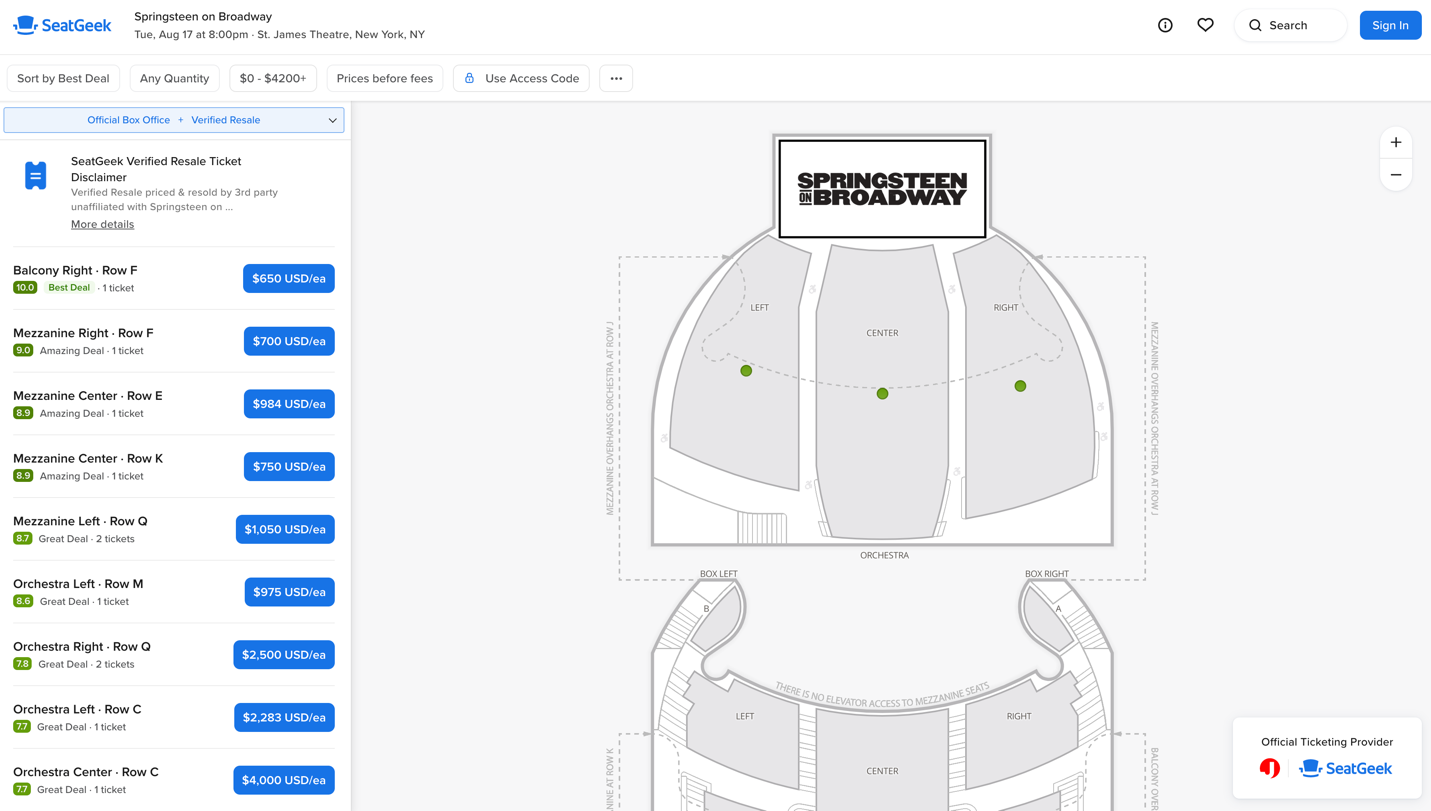Click the $650 USD Balcony Right ticket price
Screen dimensions: 1431x811
(x=288, y=278)
